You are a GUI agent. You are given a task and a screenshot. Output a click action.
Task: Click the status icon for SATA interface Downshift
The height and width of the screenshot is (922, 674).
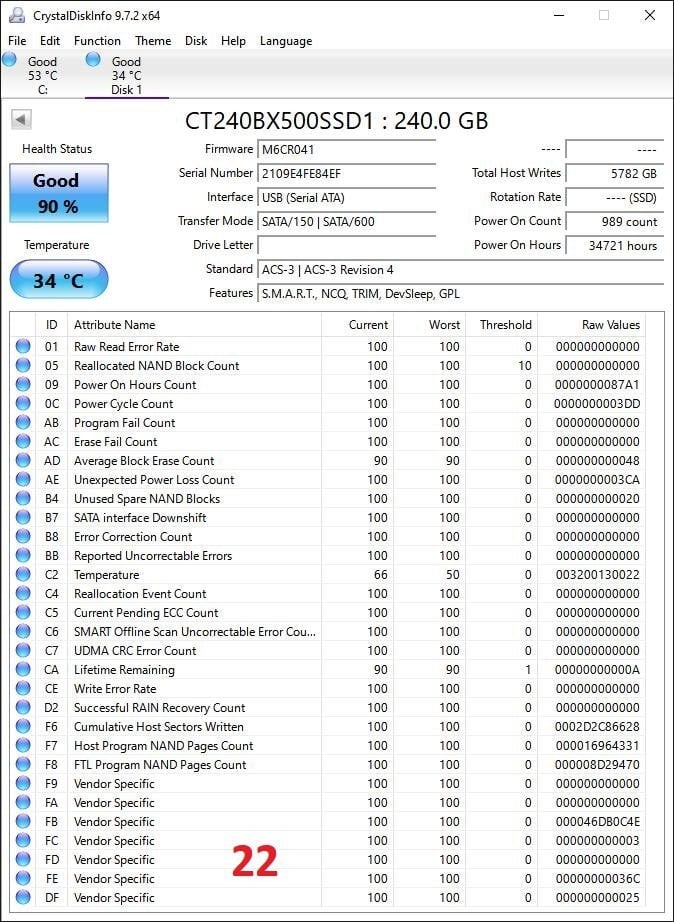[x=23, y=517]
